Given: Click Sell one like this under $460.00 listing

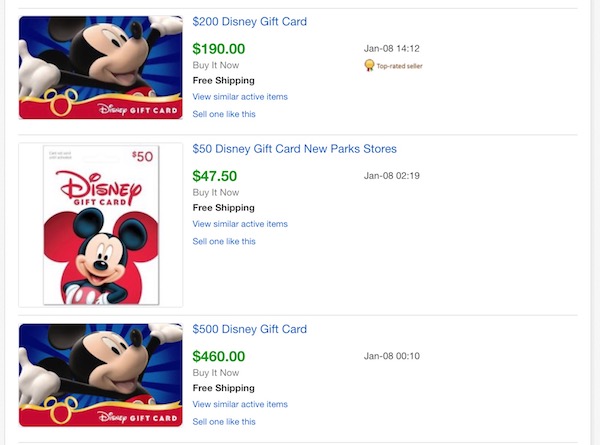Looking at the screenshot, I should (224, 422).
